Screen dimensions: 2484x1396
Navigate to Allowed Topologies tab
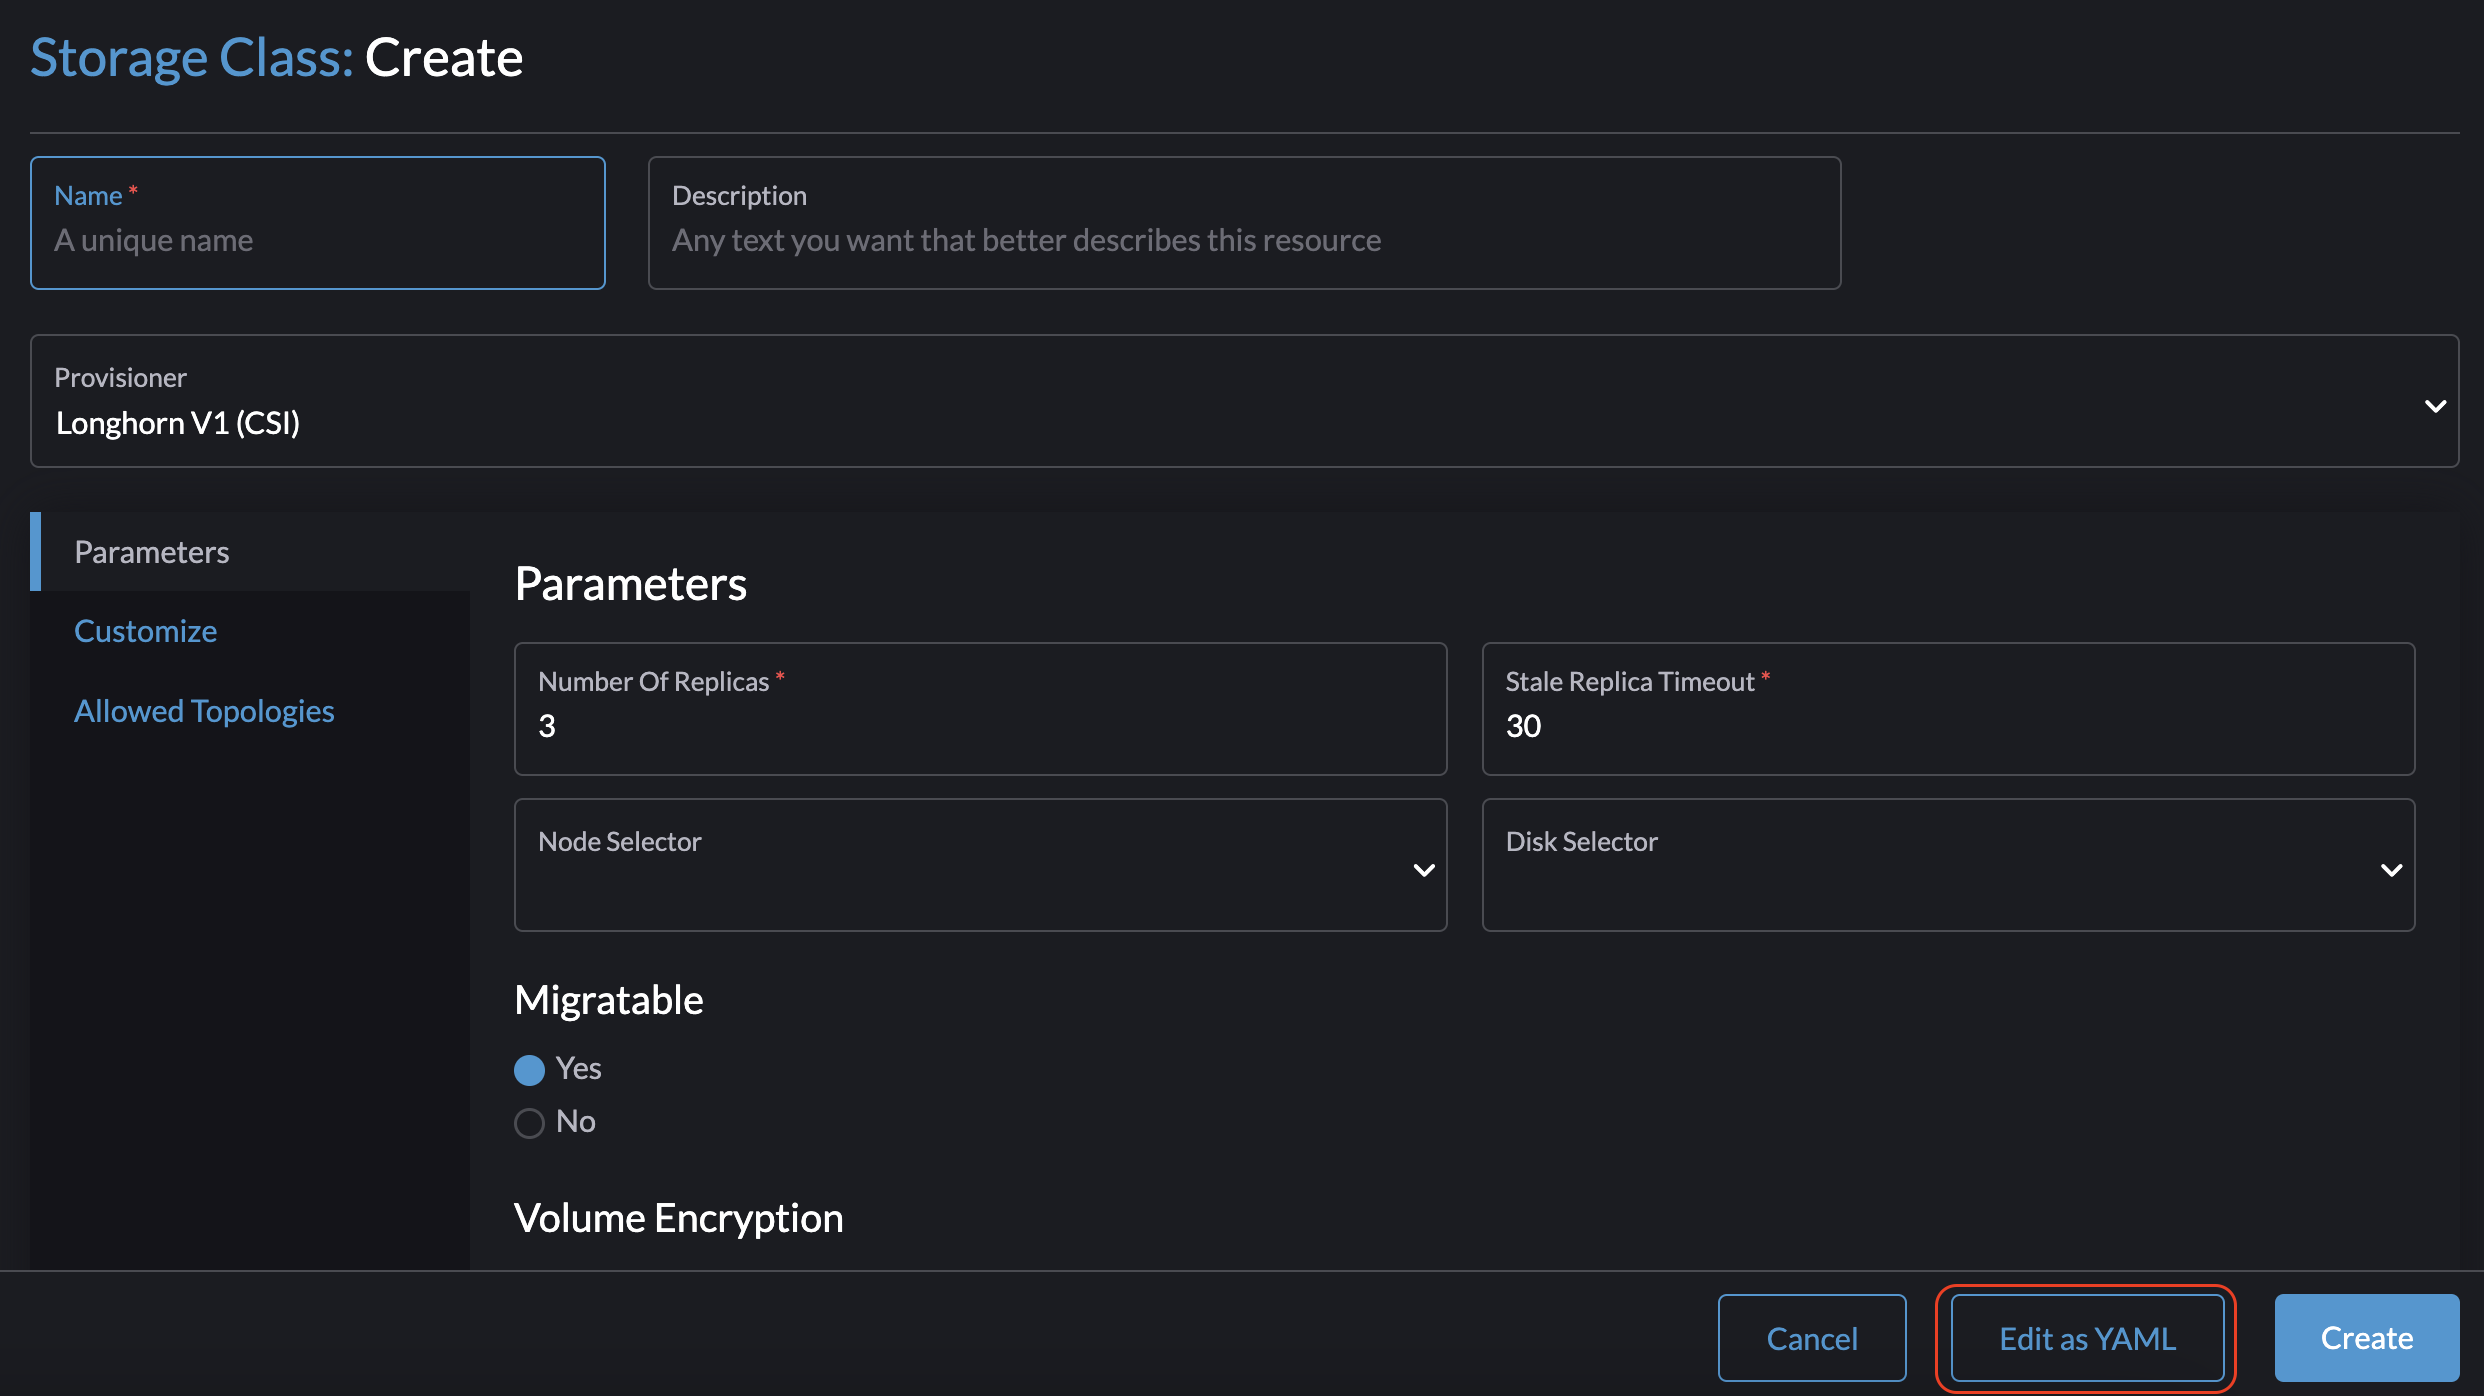[203, 708]
